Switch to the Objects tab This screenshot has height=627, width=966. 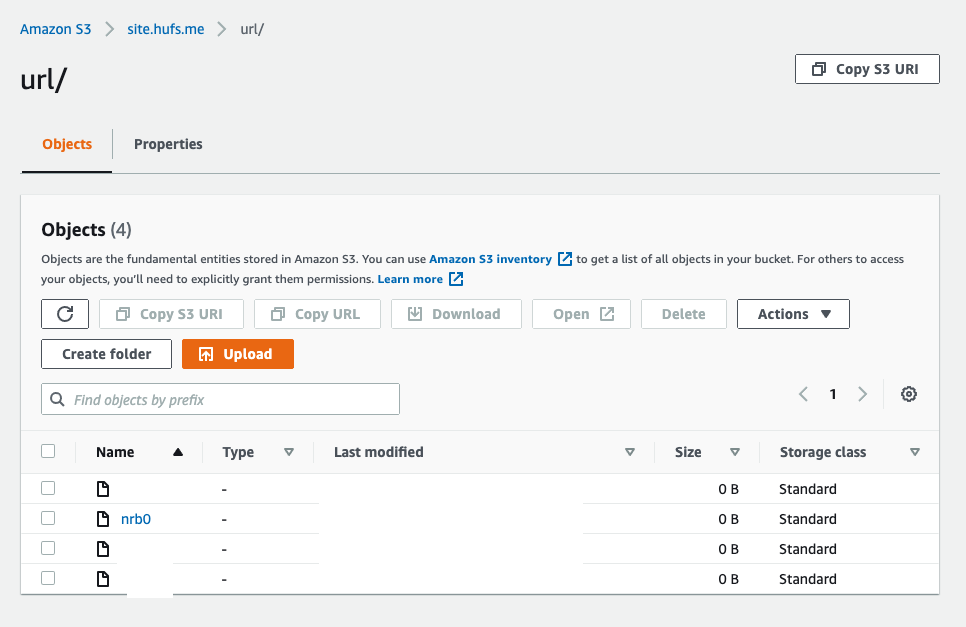coord(67,144)
